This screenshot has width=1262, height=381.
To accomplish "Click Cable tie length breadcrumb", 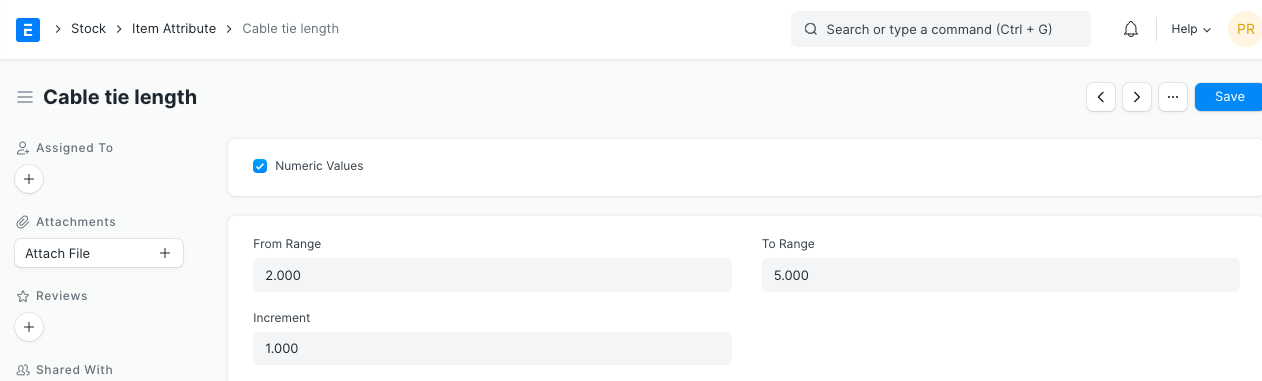I will click(291, 29).
